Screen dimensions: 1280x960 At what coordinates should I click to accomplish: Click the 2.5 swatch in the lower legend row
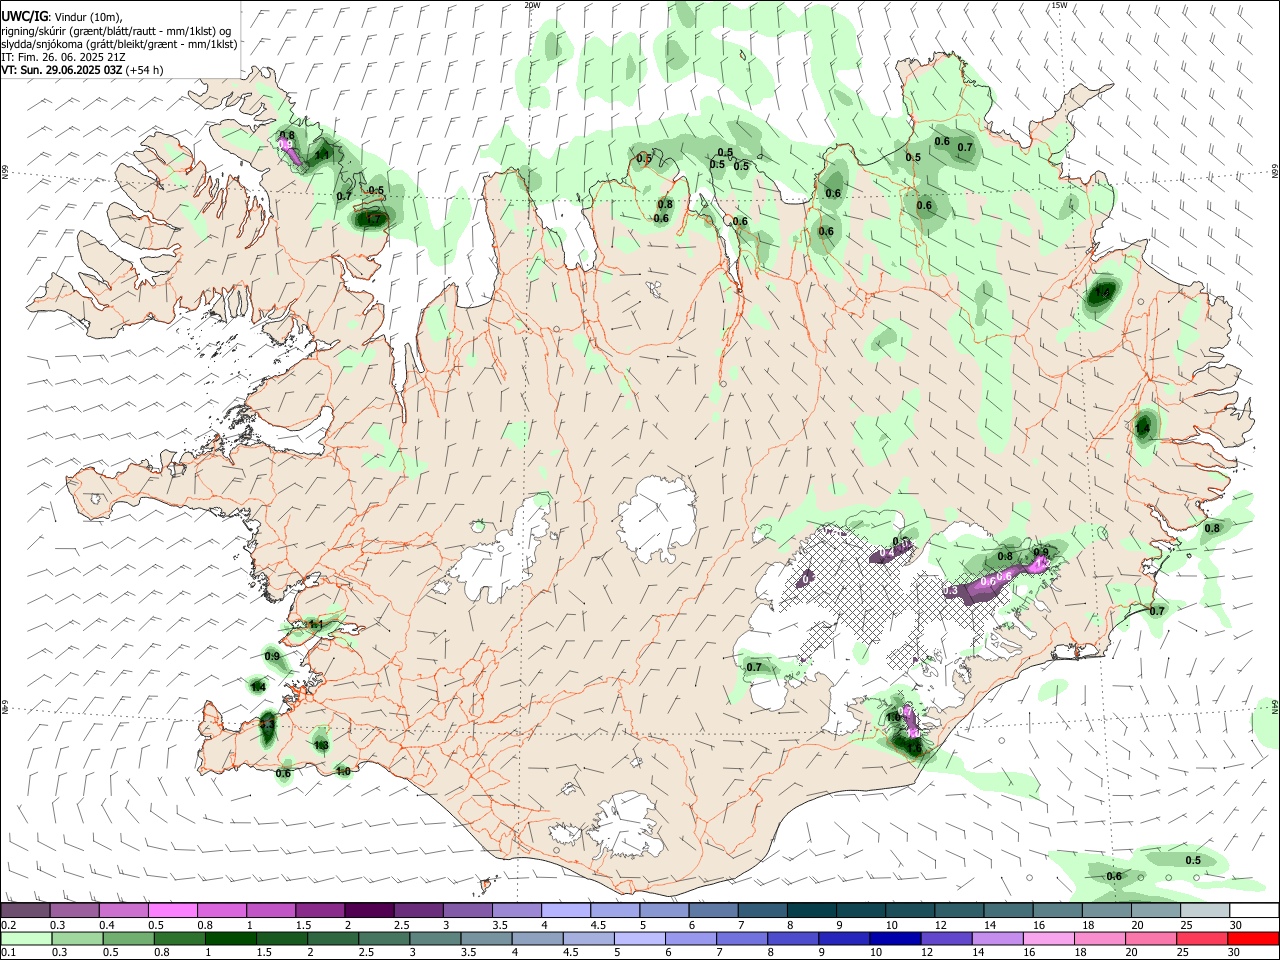pos(384,938)
